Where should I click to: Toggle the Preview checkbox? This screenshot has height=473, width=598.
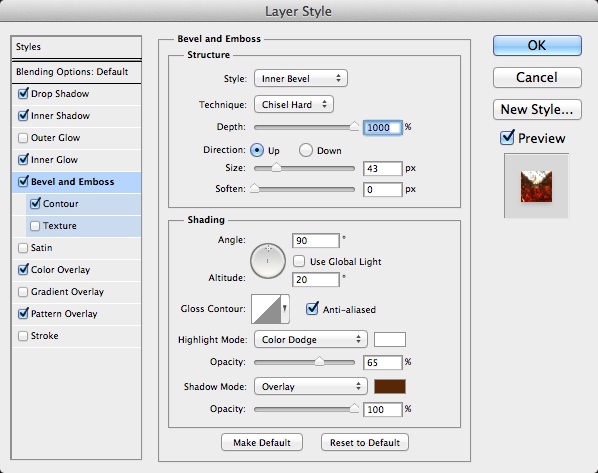(507, 138)
